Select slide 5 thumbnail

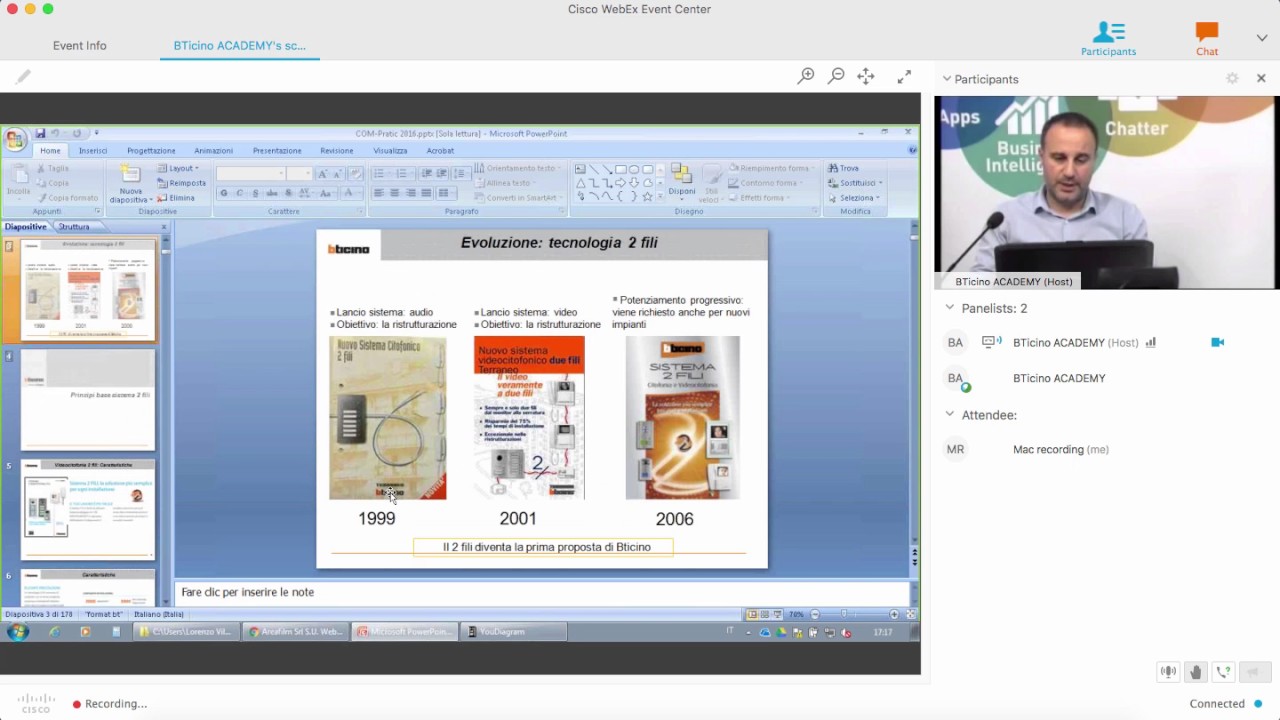coord(88,510)
